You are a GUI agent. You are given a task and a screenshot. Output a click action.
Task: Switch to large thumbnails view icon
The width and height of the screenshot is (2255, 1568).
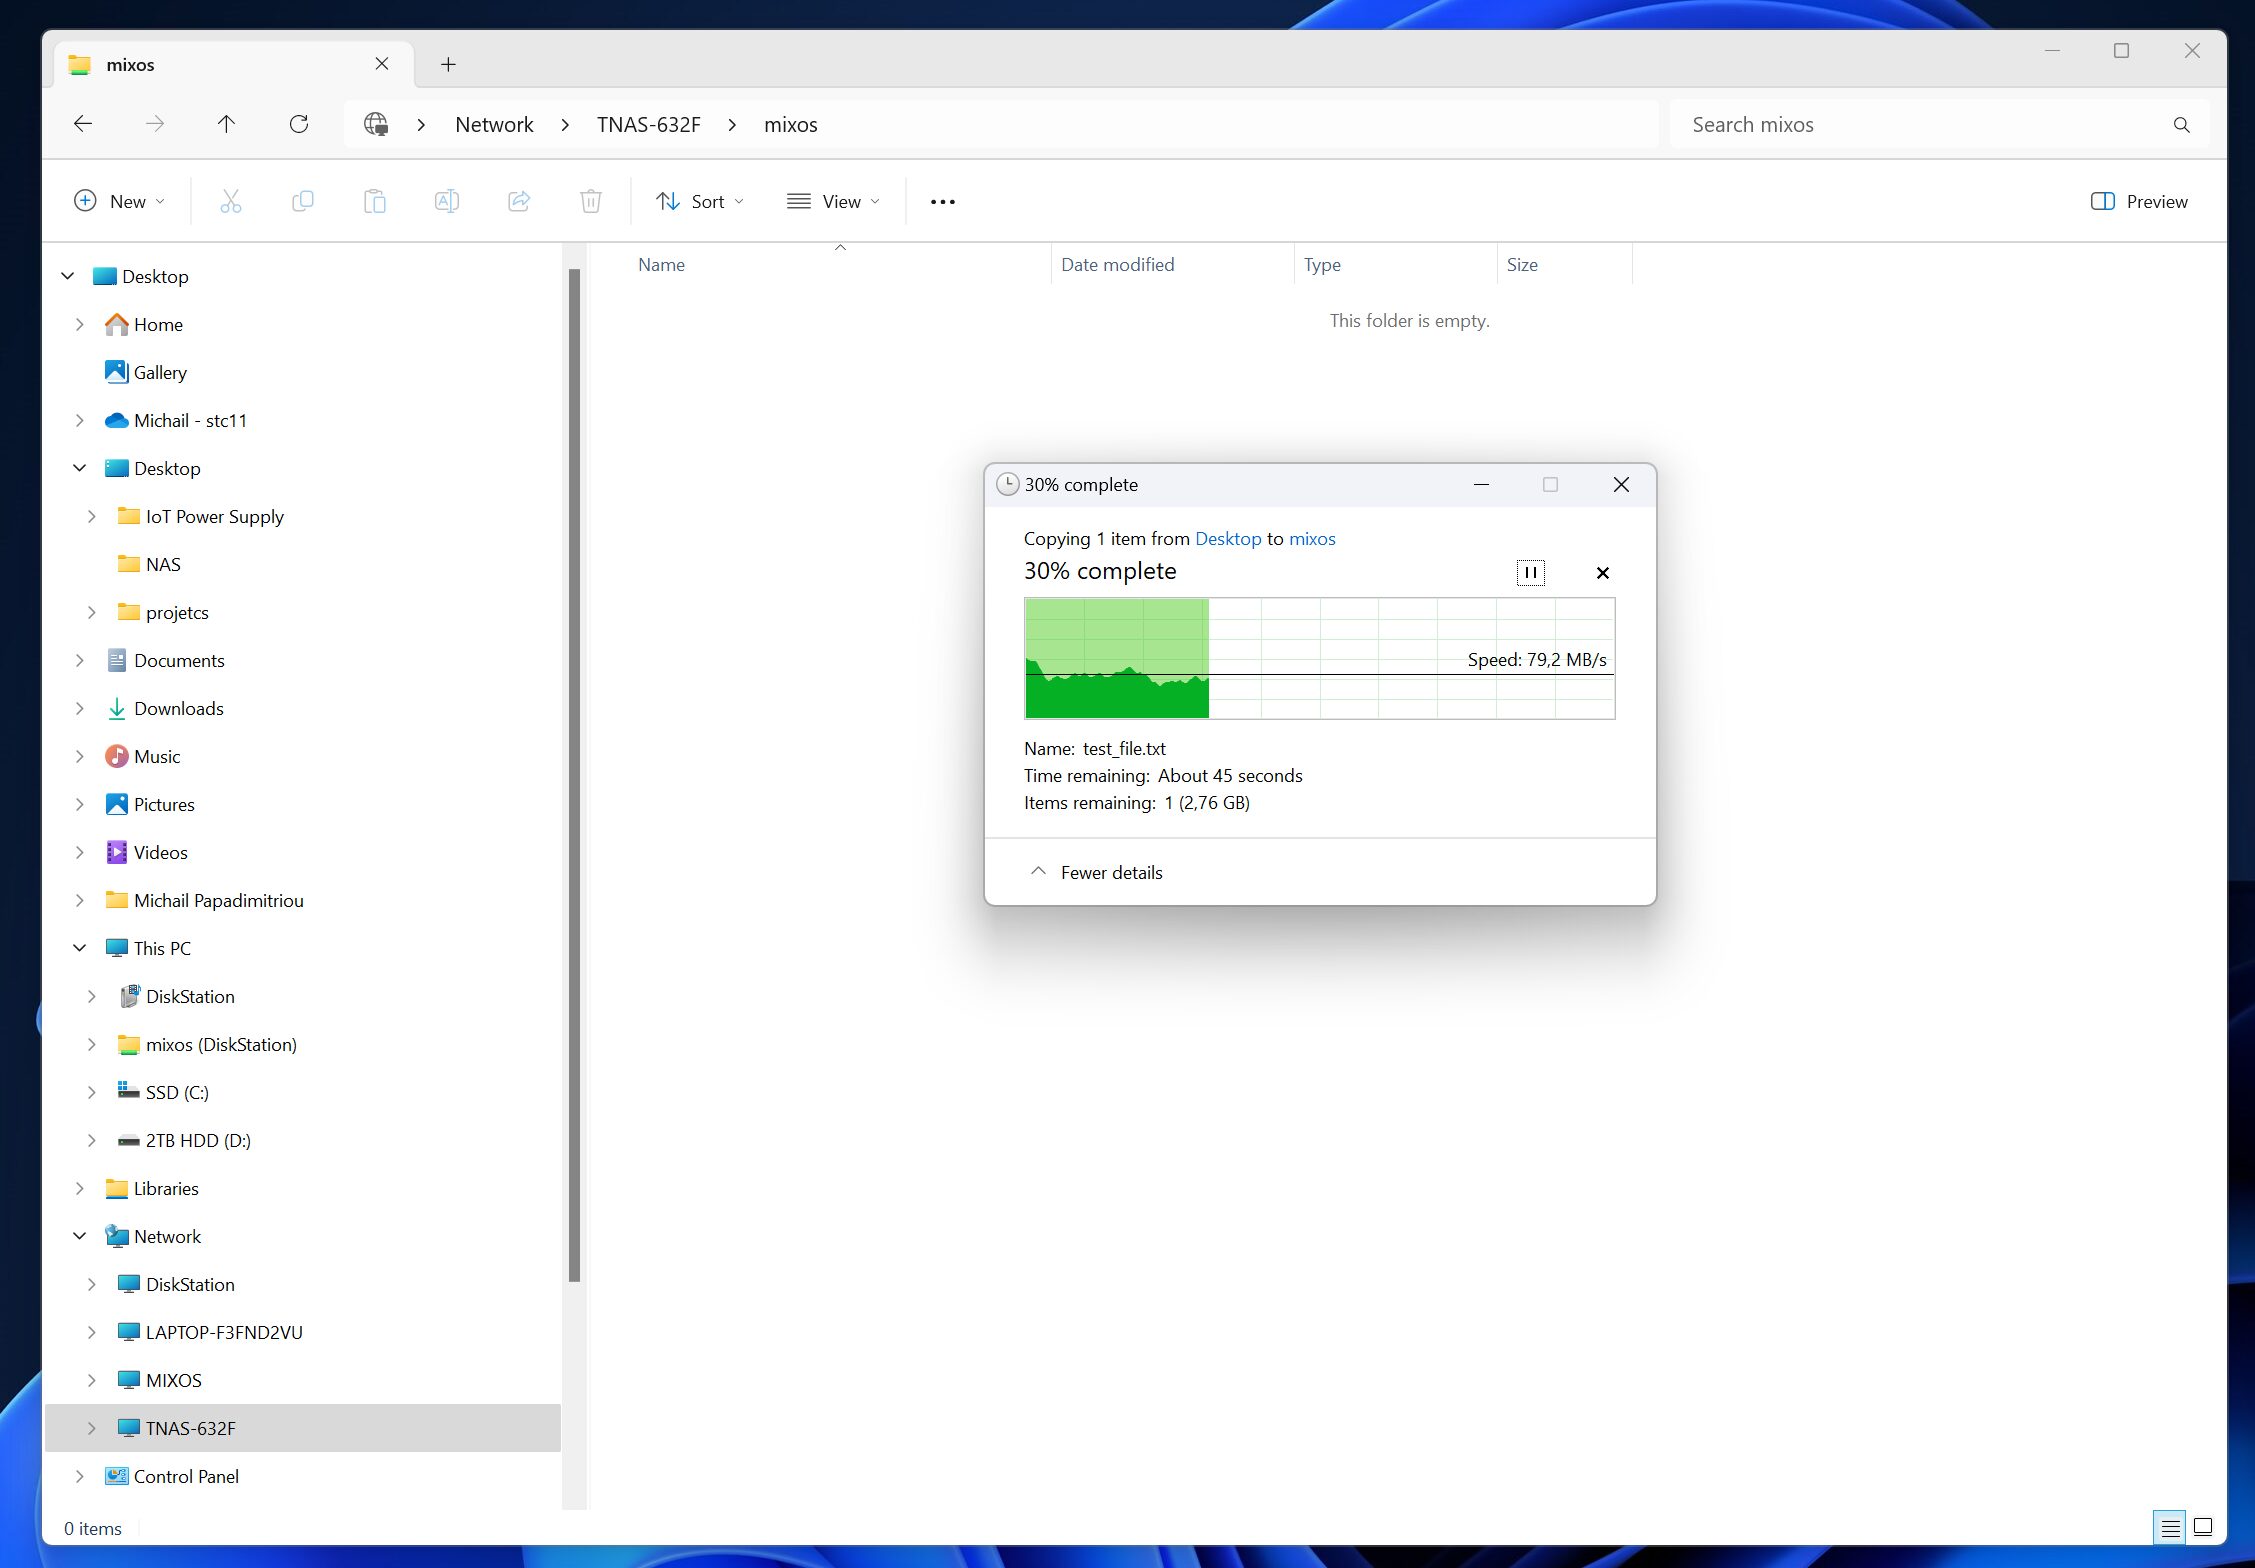click(x=2203, y=1528)
